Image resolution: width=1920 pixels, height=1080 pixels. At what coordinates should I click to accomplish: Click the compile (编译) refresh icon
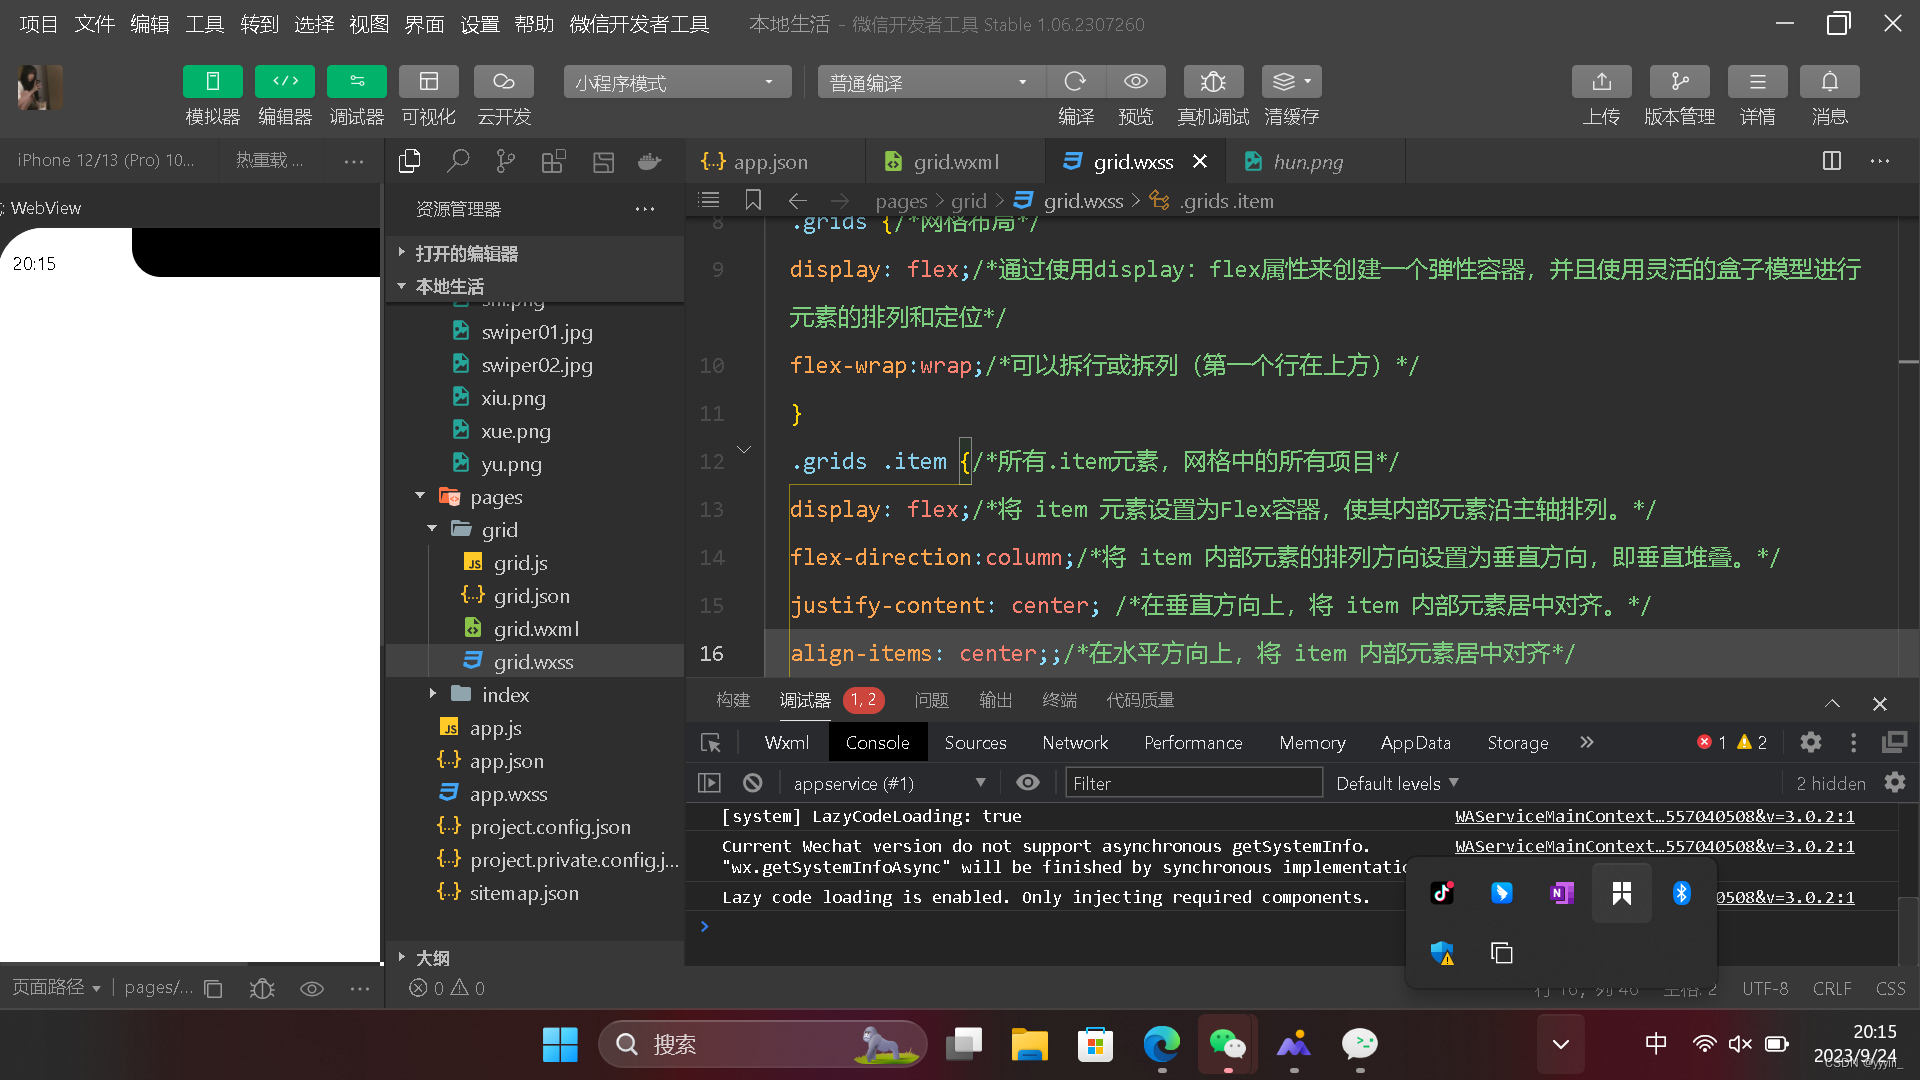(1075, 82)
